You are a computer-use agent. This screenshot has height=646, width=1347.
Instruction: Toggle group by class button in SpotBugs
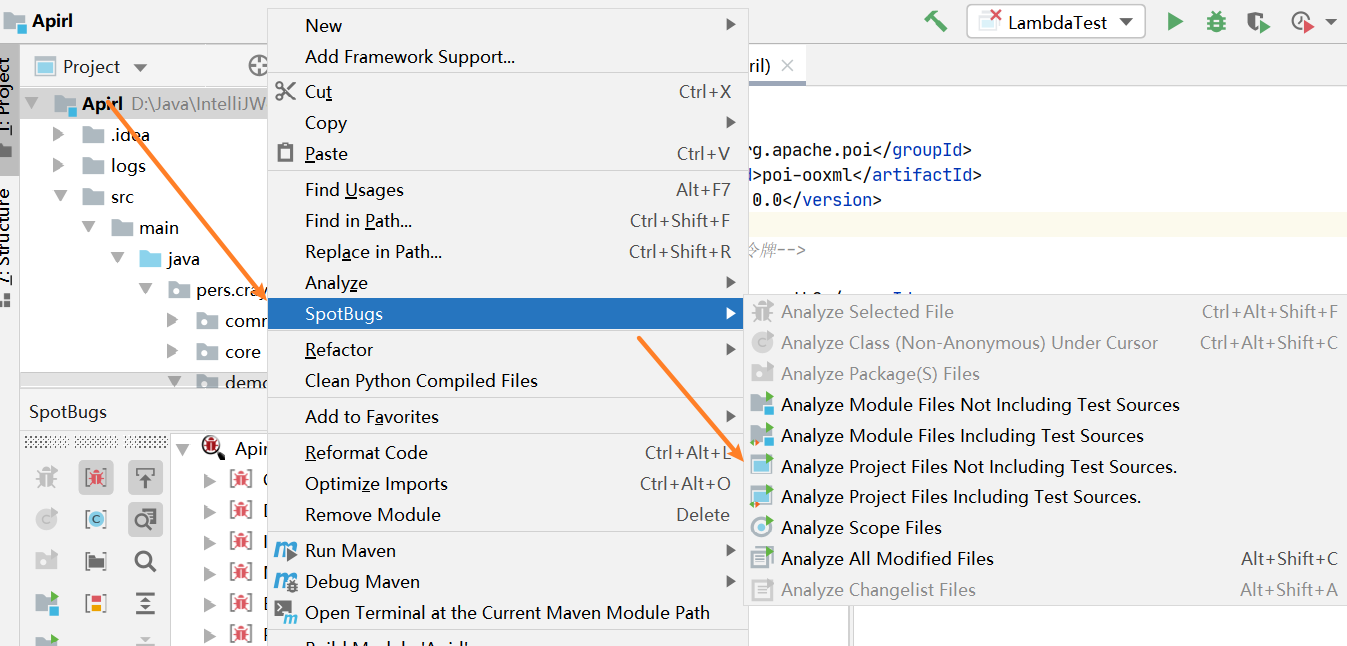[x=96, y=519]
